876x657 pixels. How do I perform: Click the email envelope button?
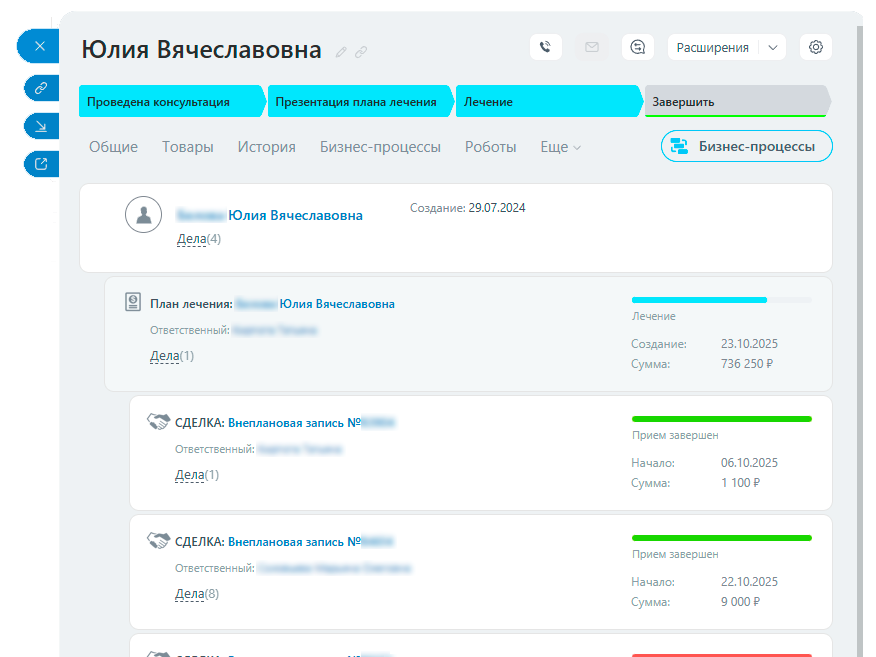592,47
